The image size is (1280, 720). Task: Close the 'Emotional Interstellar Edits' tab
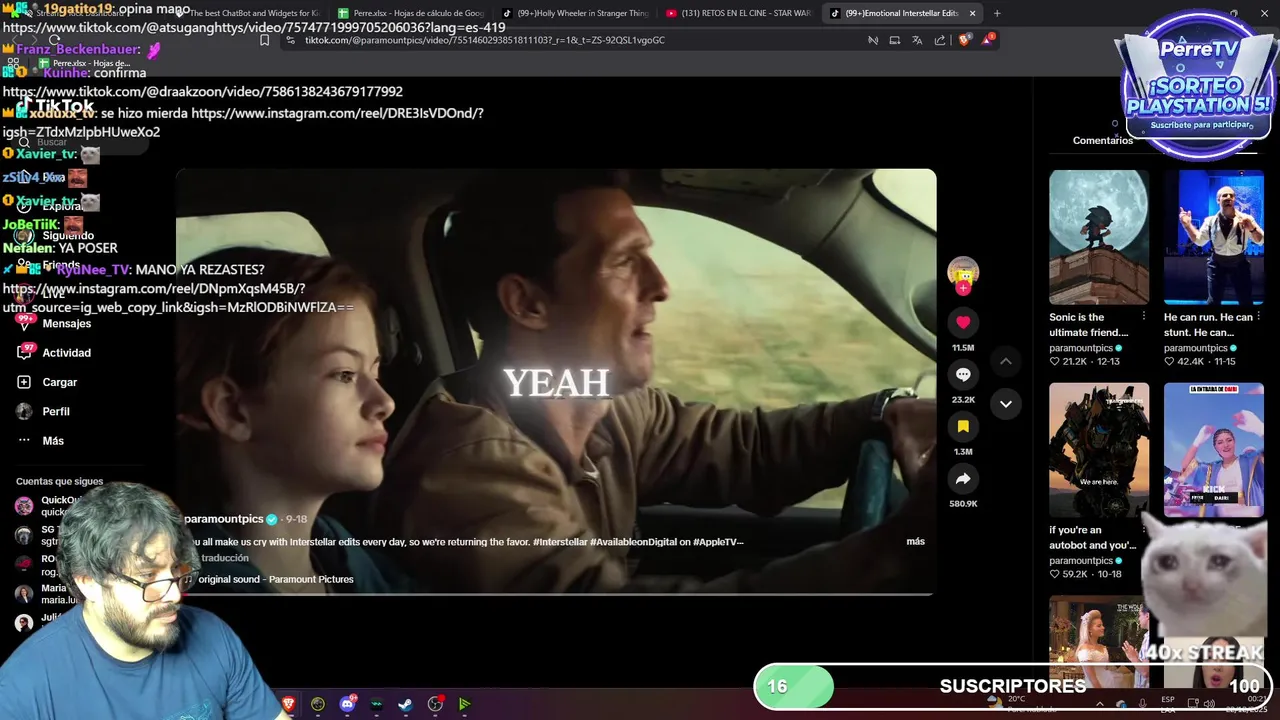click(x=972, y=13)
